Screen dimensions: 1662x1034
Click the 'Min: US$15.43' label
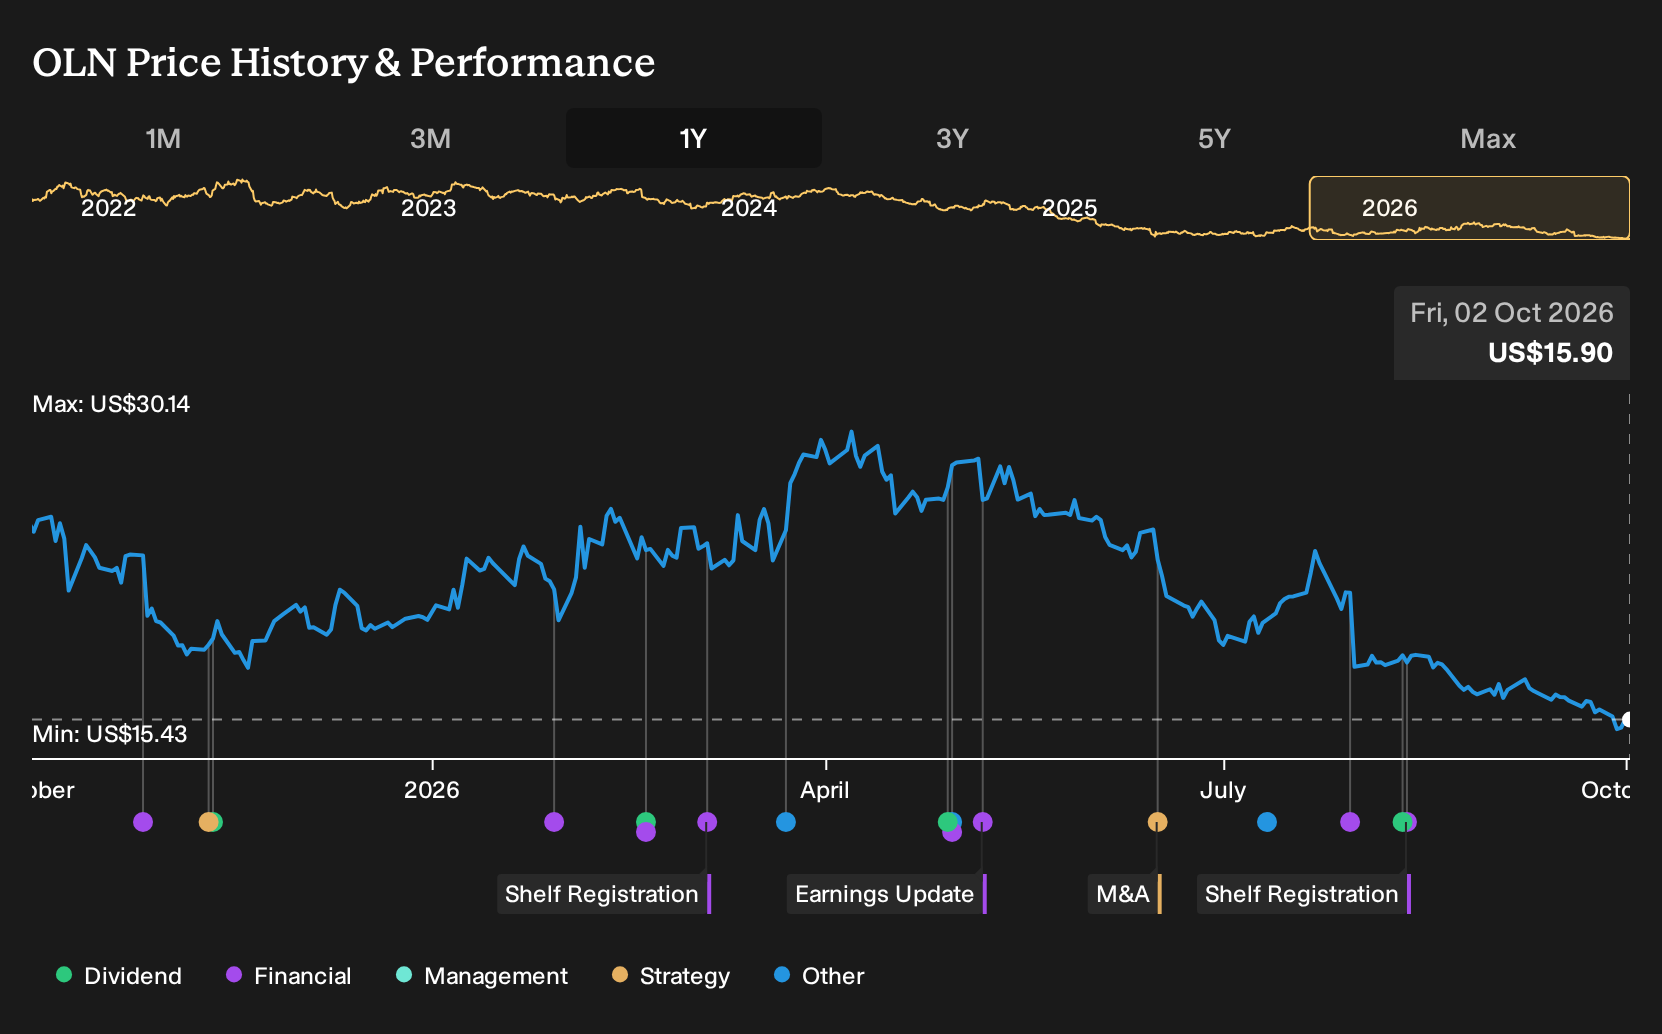(x=110, y=734)
